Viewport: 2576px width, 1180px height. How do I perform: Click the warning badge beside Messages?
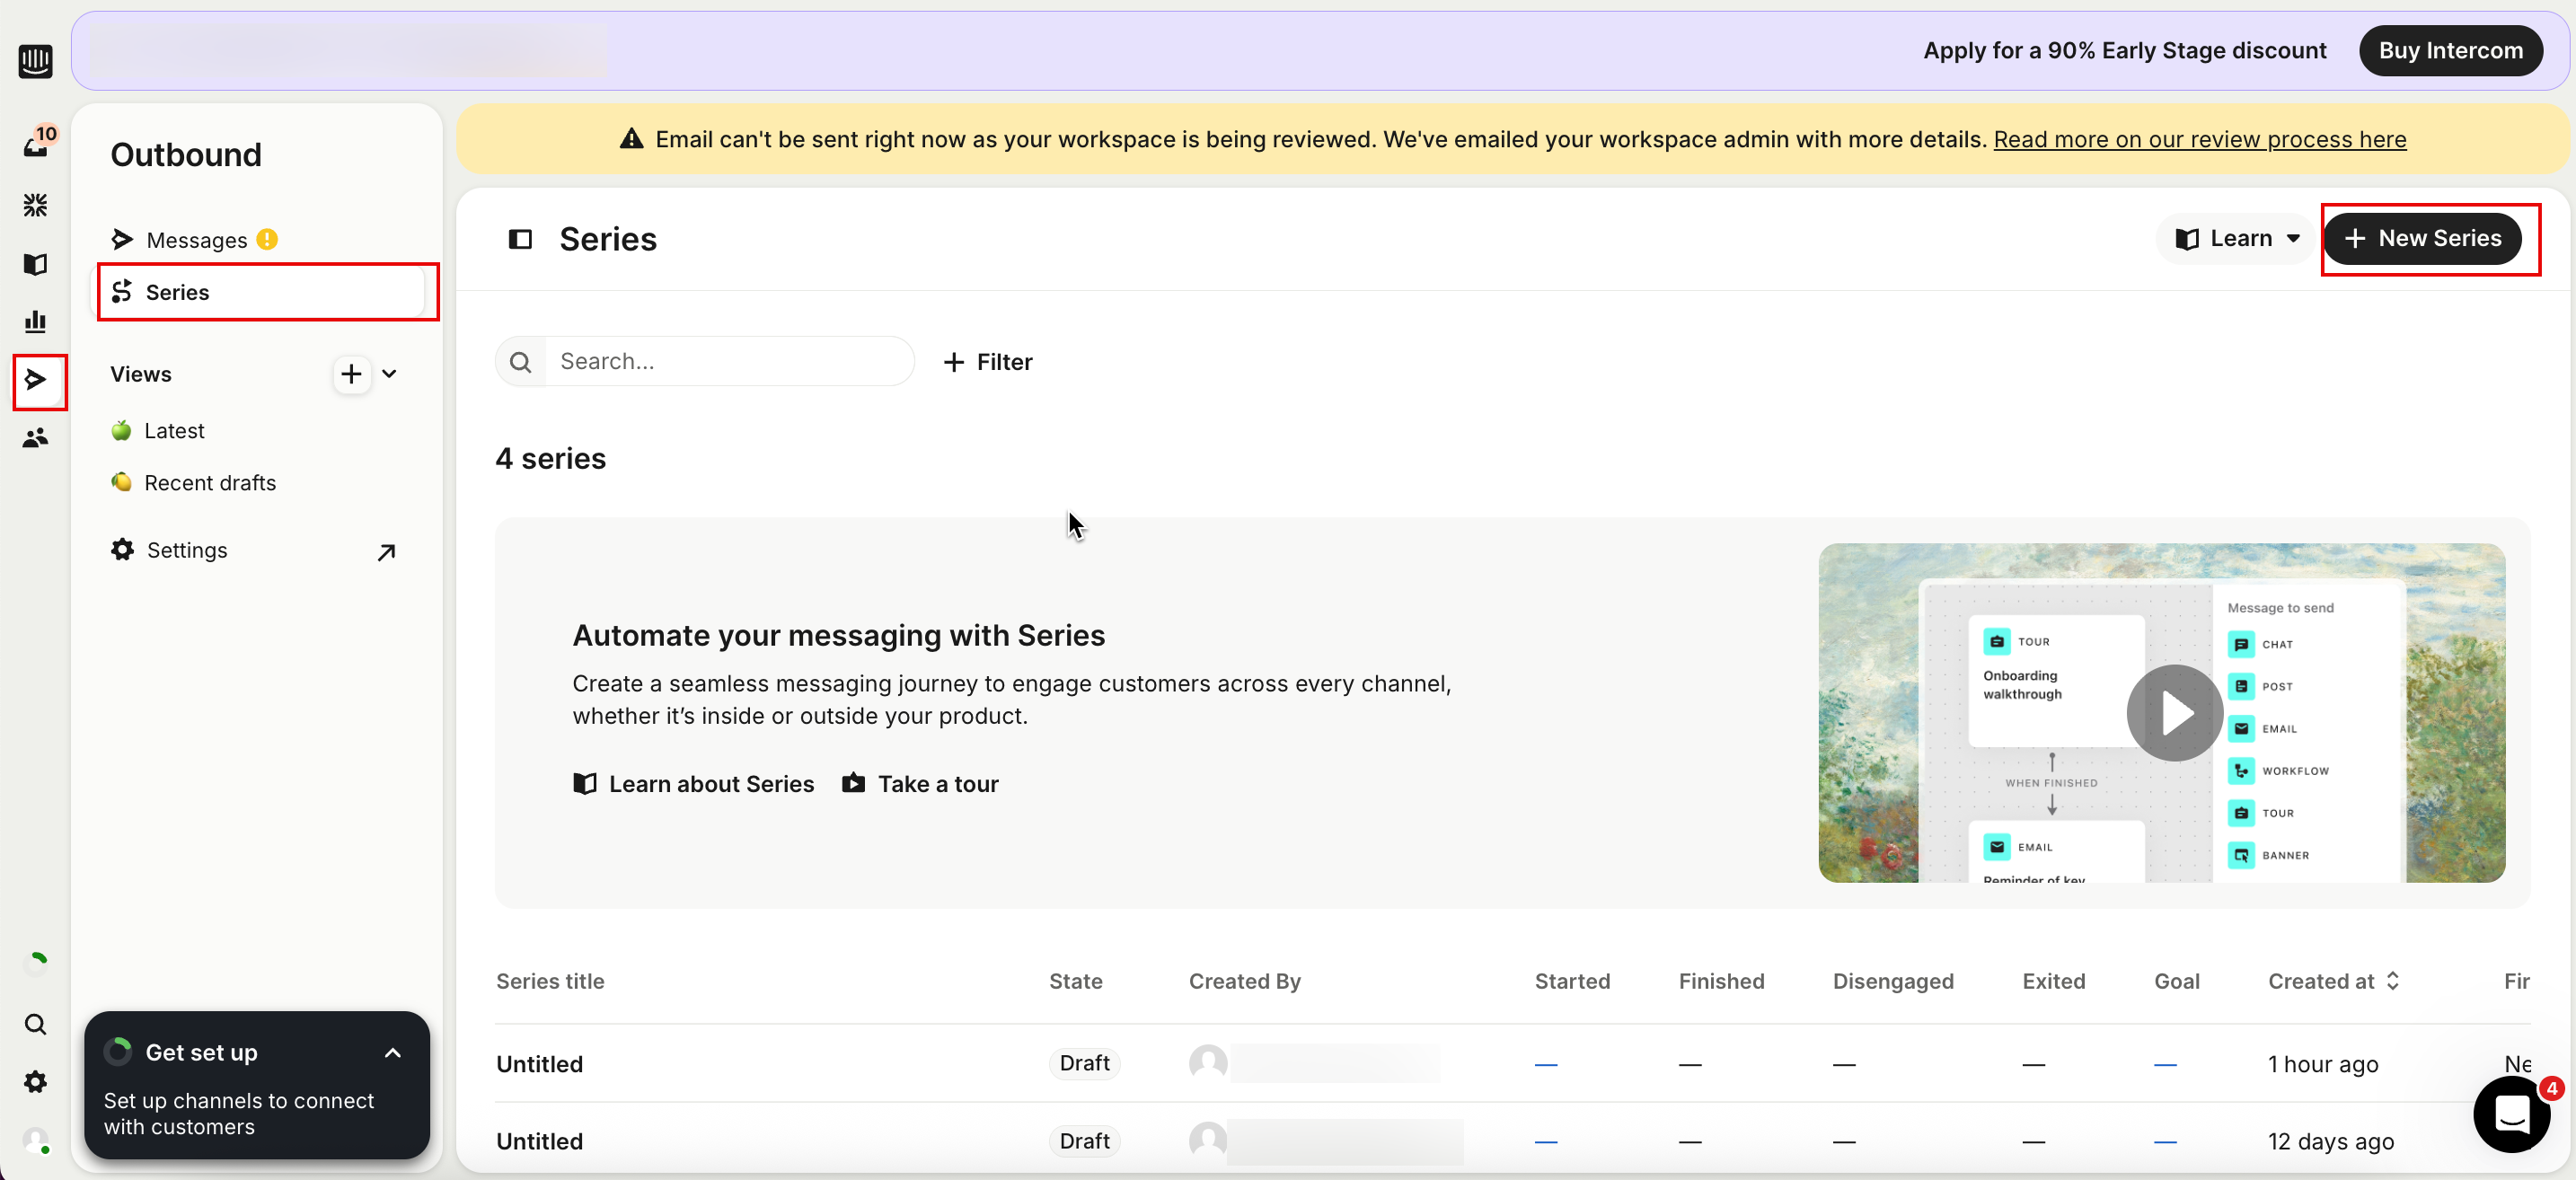coord(267,239)
